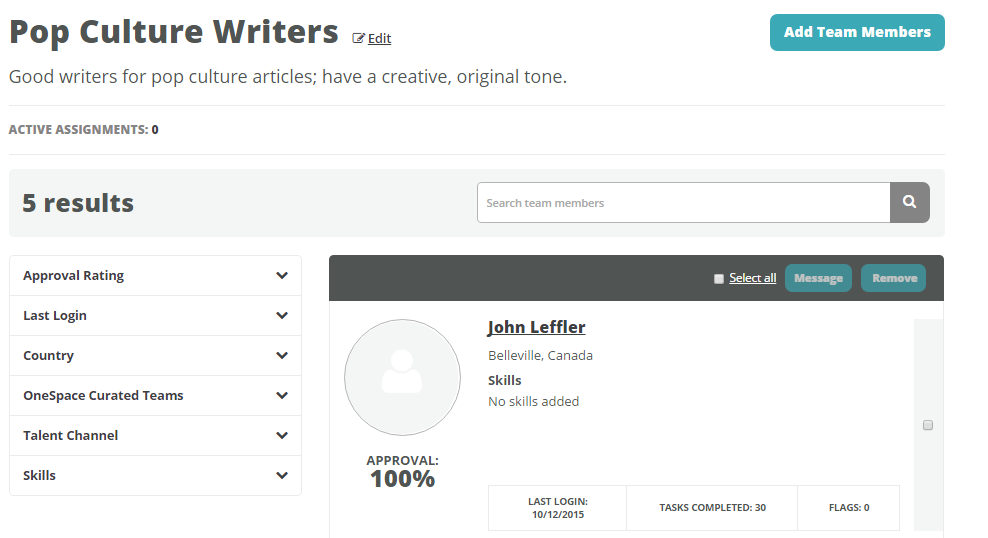Click the Select all link text
Image resolution: width=988 pixels, height=538 pixels.
(752, 278)
